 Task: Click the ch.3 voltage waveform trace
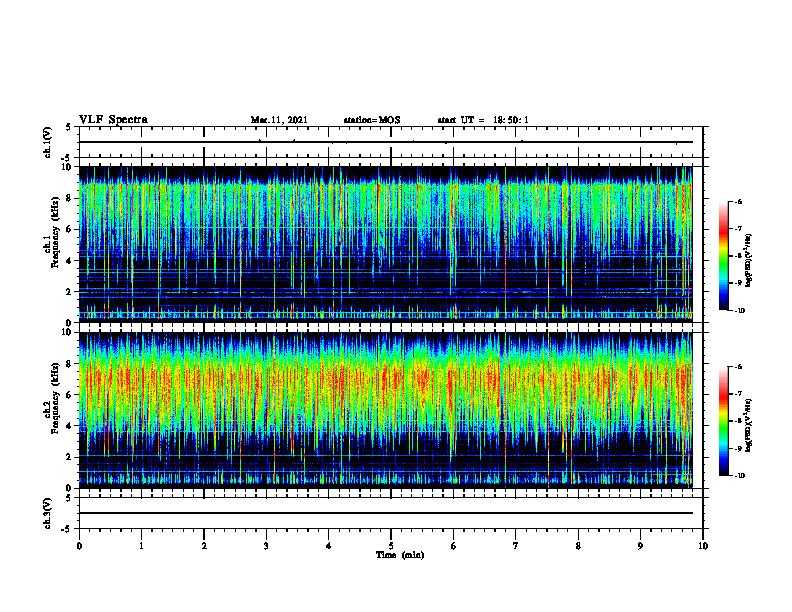[385, 513]
